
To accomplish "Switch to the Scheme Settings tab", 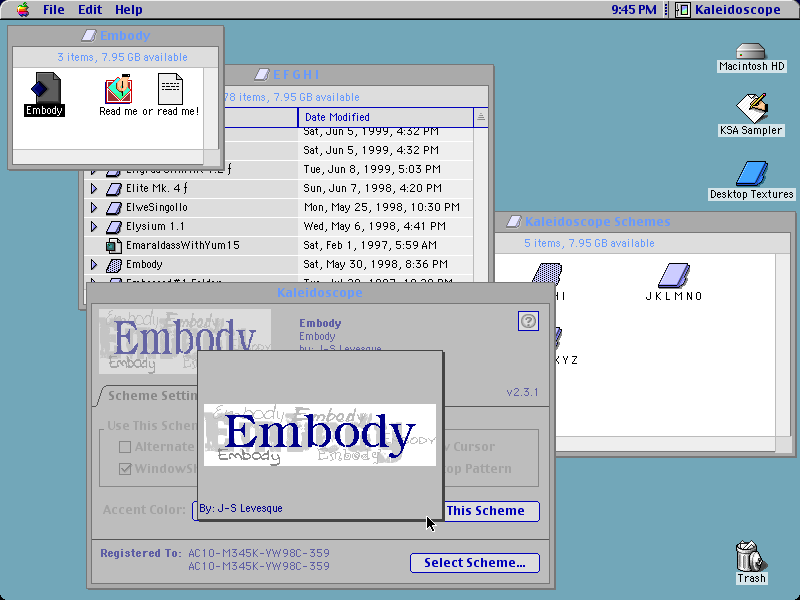I will (x=149, y=395).
